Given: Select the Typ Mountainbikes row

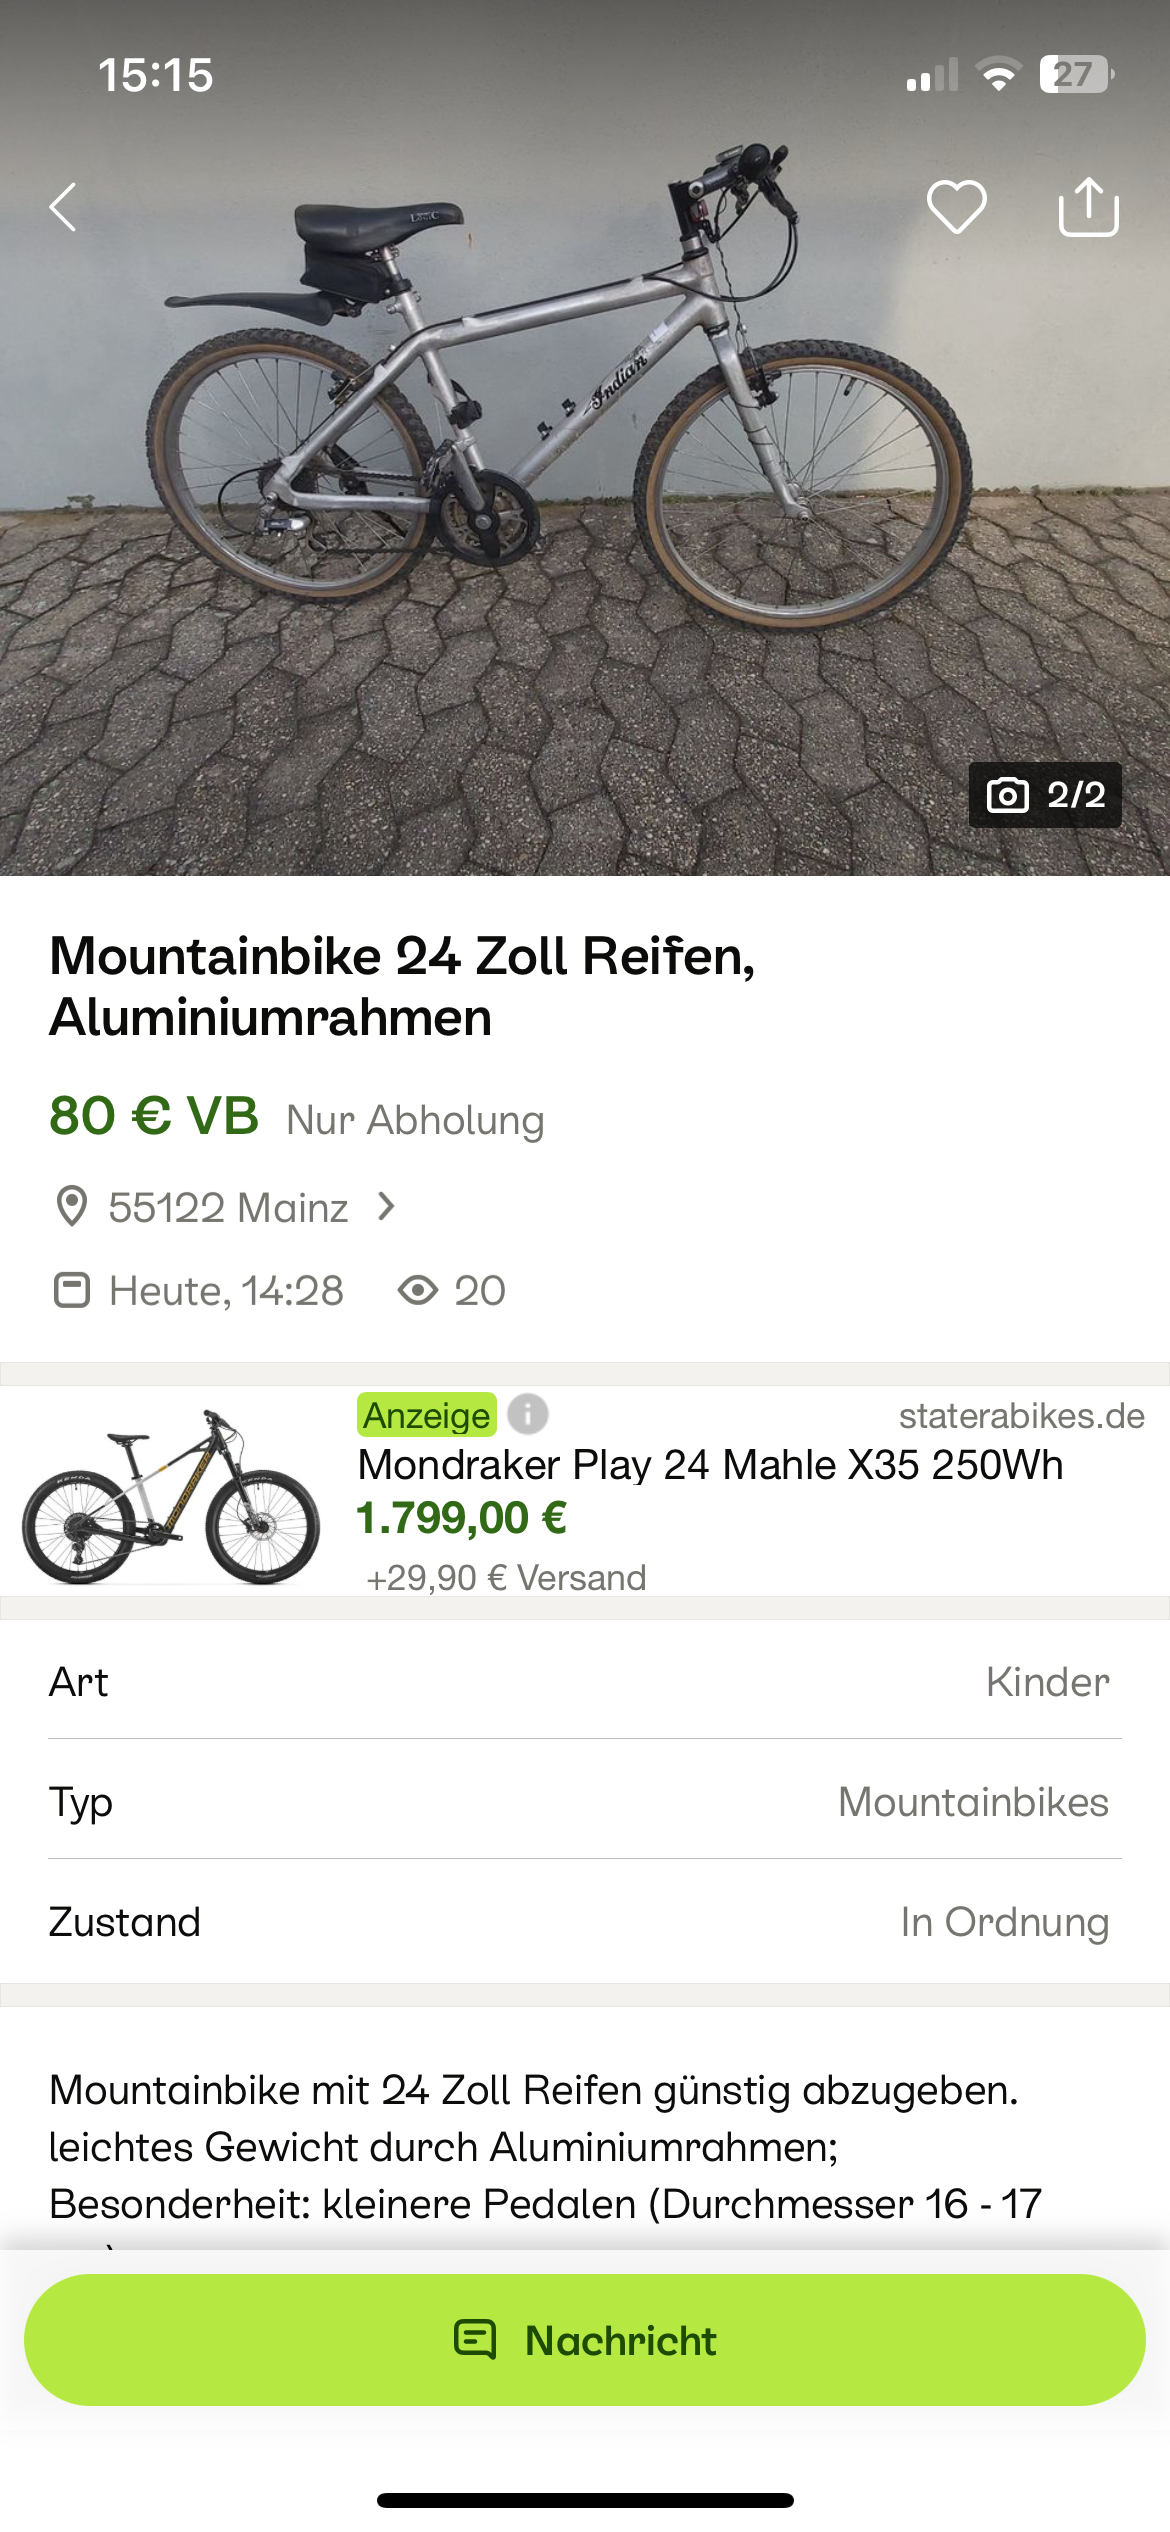Looking at the screenshot, I should (585, 1802).
